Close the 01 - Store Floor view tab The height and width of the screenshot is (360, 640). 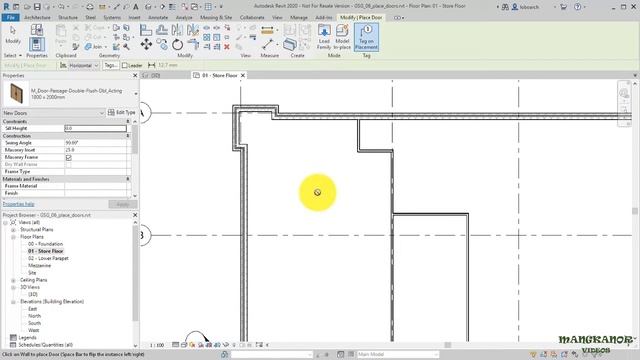[243, 76]
